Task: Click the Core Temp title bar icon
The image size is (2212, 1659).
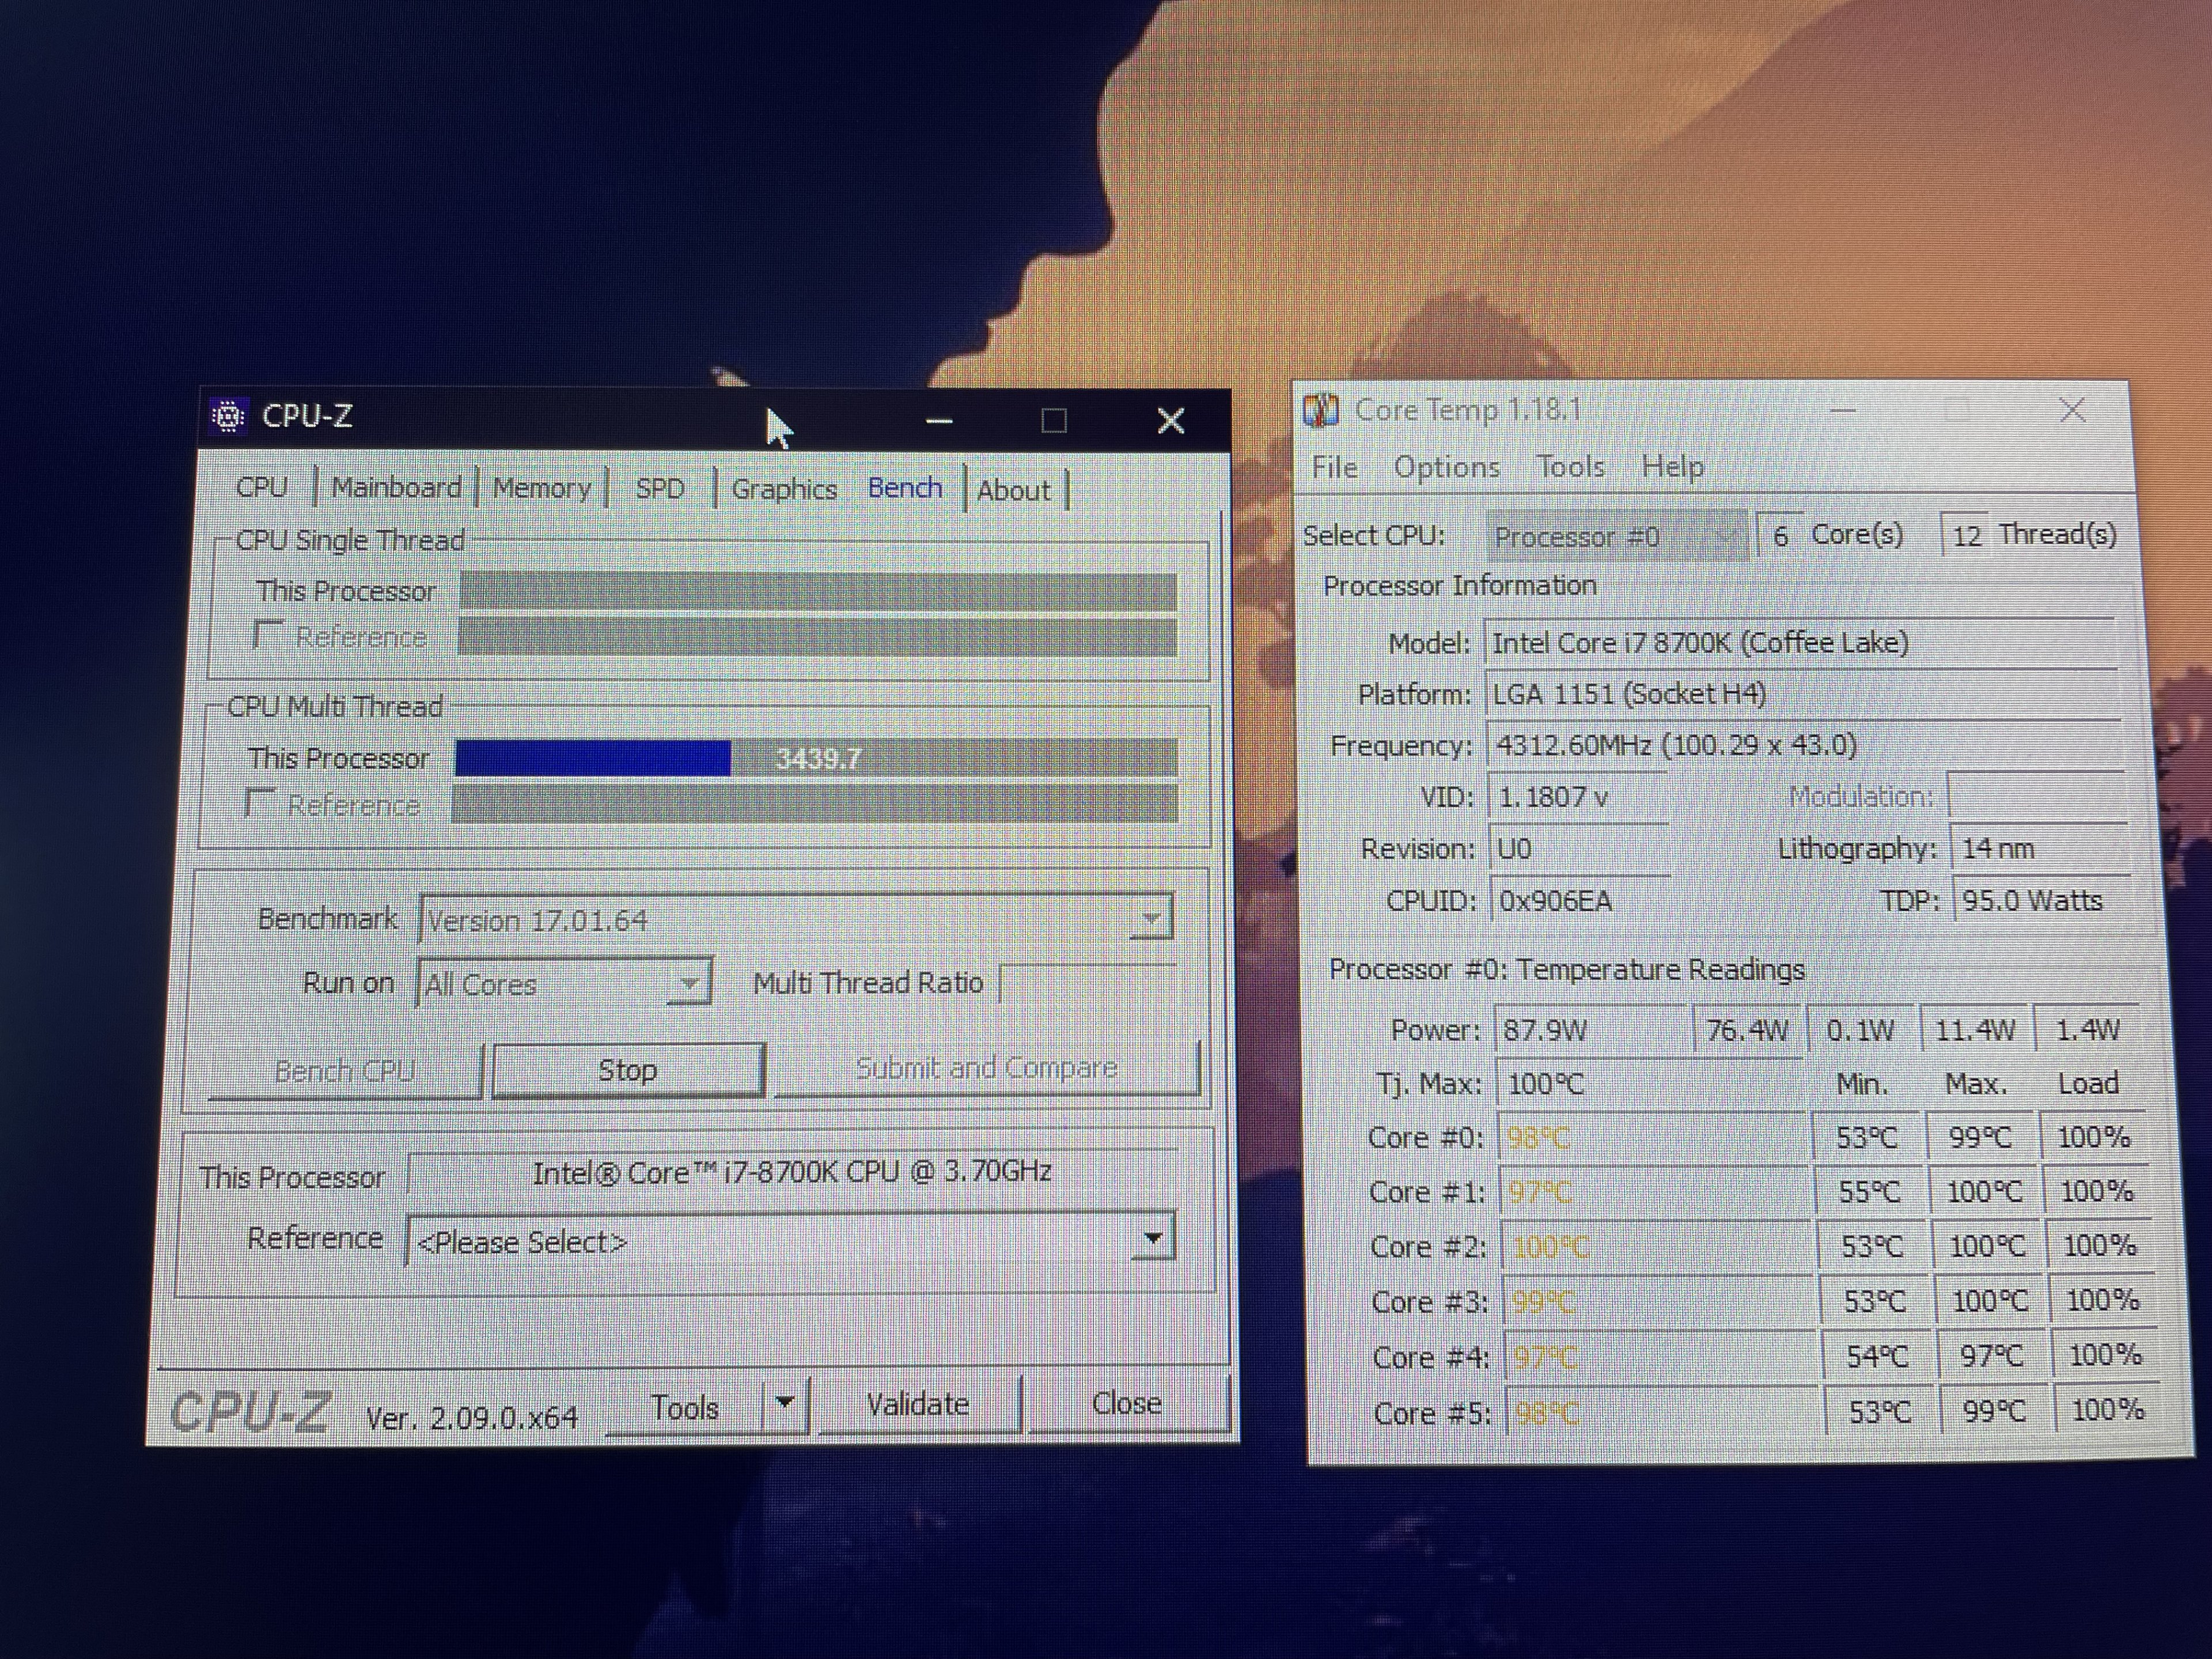Action: click(x=1320, y=410)
